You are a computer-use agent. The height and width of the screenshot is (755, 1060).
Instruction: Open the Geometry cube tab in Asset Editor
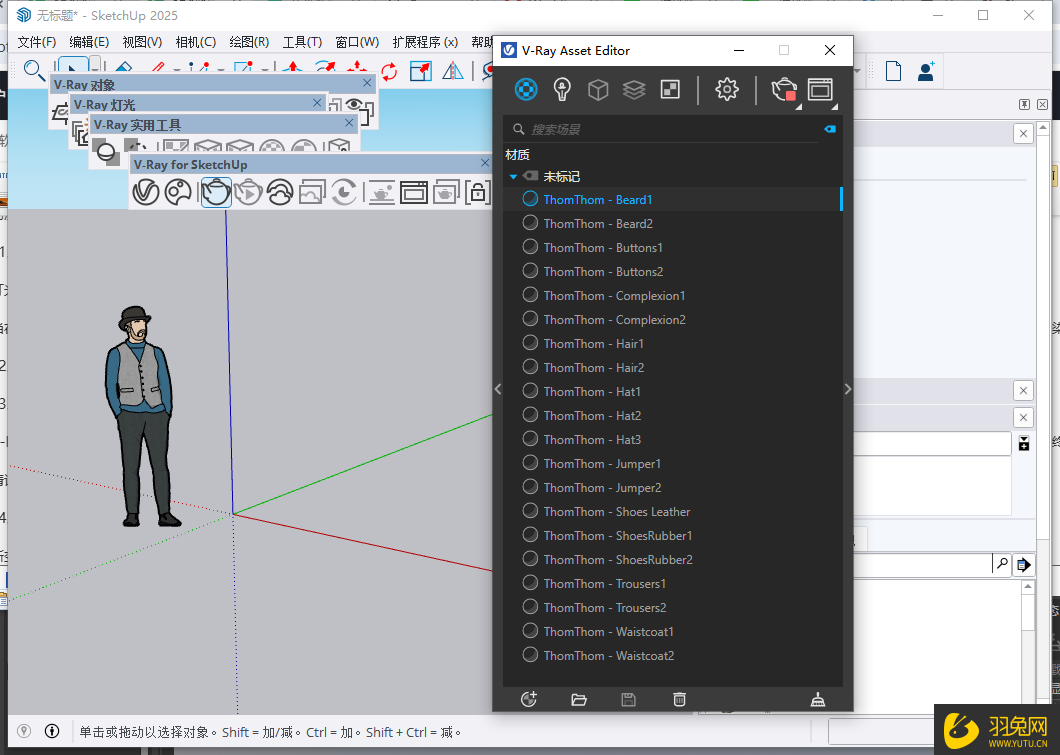[x=598, y=89]
